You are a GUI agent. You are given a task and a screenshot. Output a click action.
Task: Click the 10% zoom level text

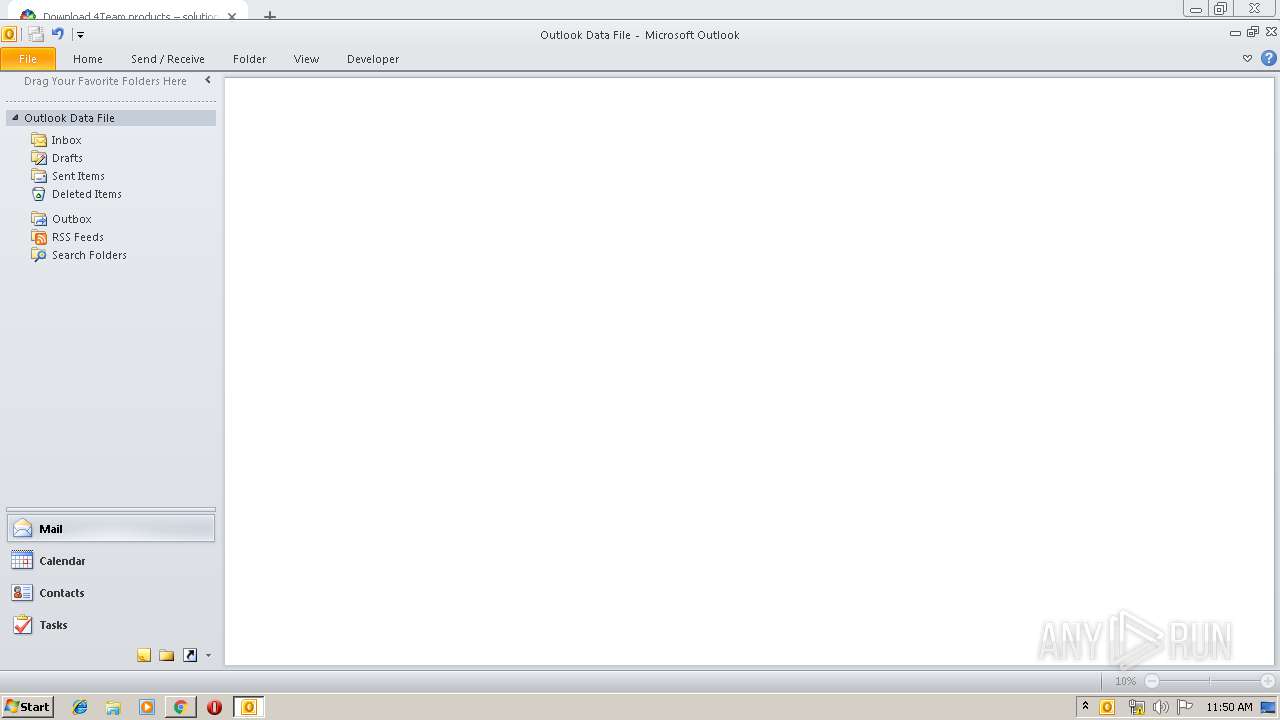point(1126,681)
